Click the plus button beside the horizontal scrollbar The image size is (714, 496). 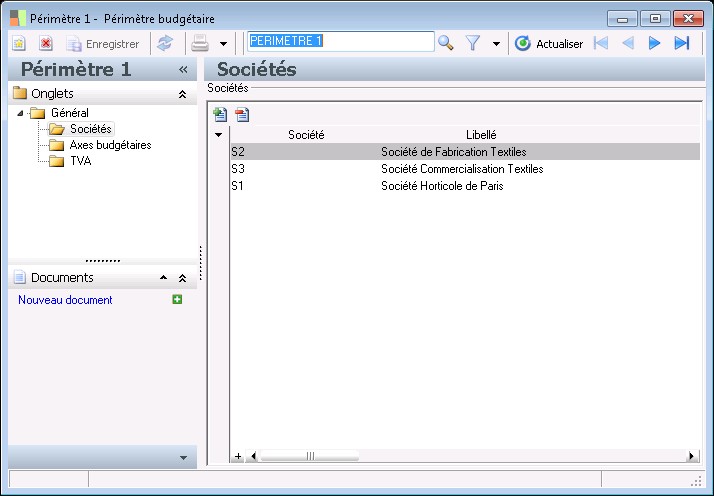tap(238, 456)
